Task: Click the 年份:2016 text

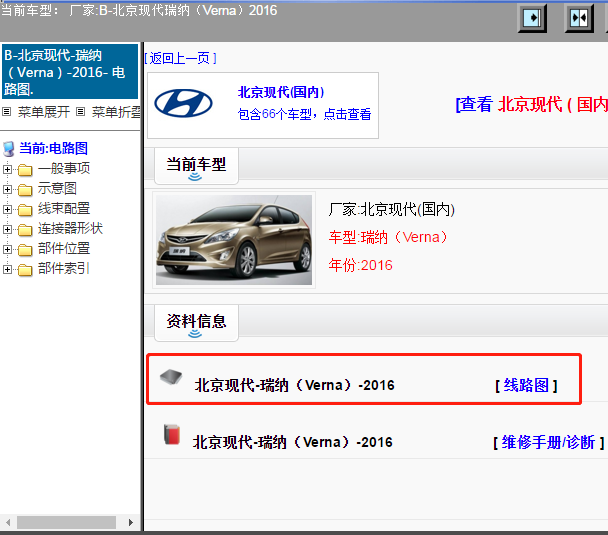Action: (x=361, y=266)
